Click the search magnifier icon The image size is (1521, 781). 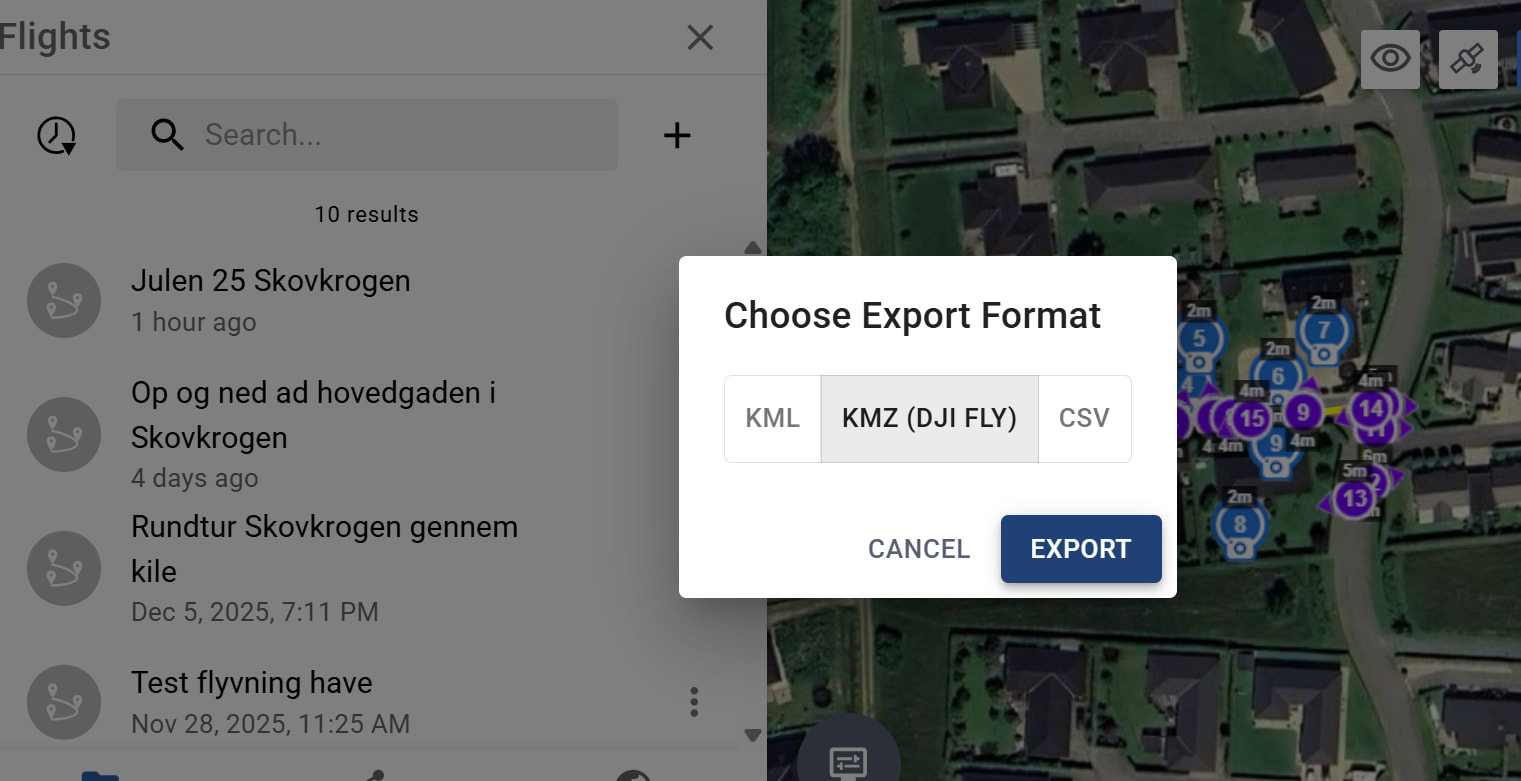pos(167,135)
